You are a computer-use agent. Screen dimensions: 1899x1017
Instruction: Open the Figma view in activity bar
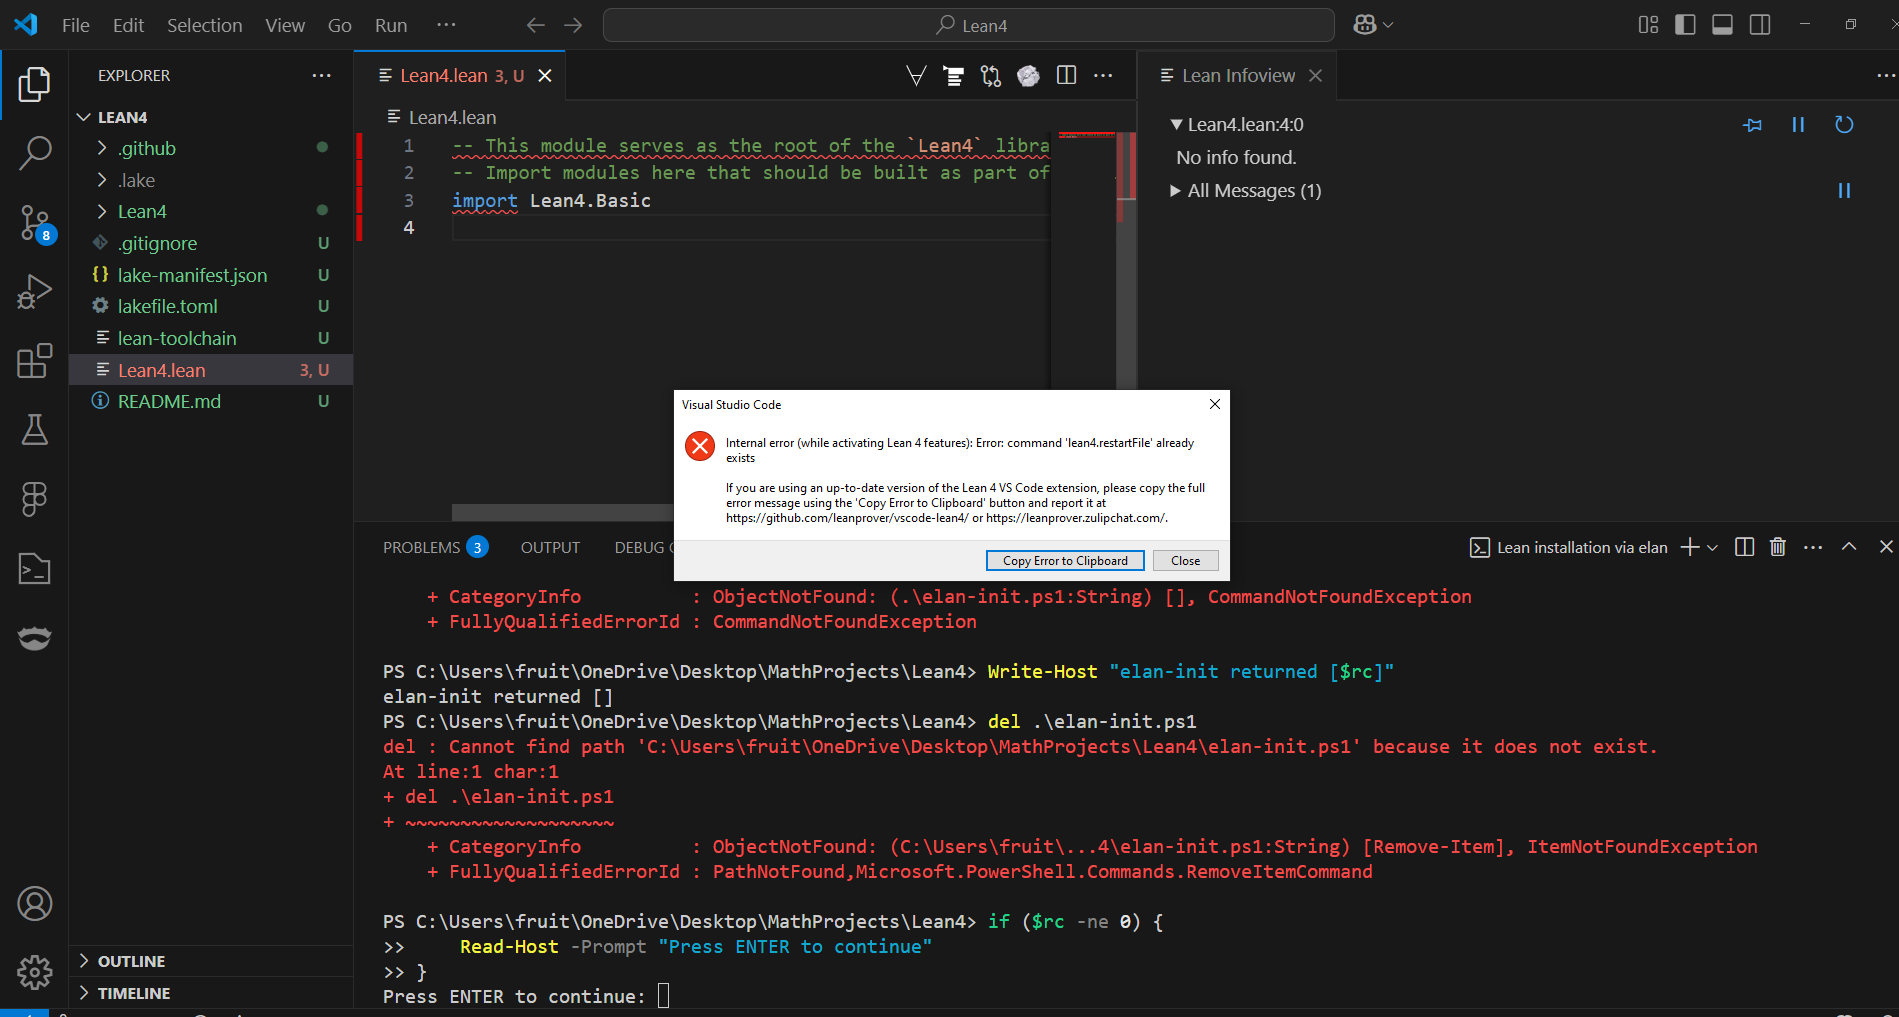tap(34, 499)
